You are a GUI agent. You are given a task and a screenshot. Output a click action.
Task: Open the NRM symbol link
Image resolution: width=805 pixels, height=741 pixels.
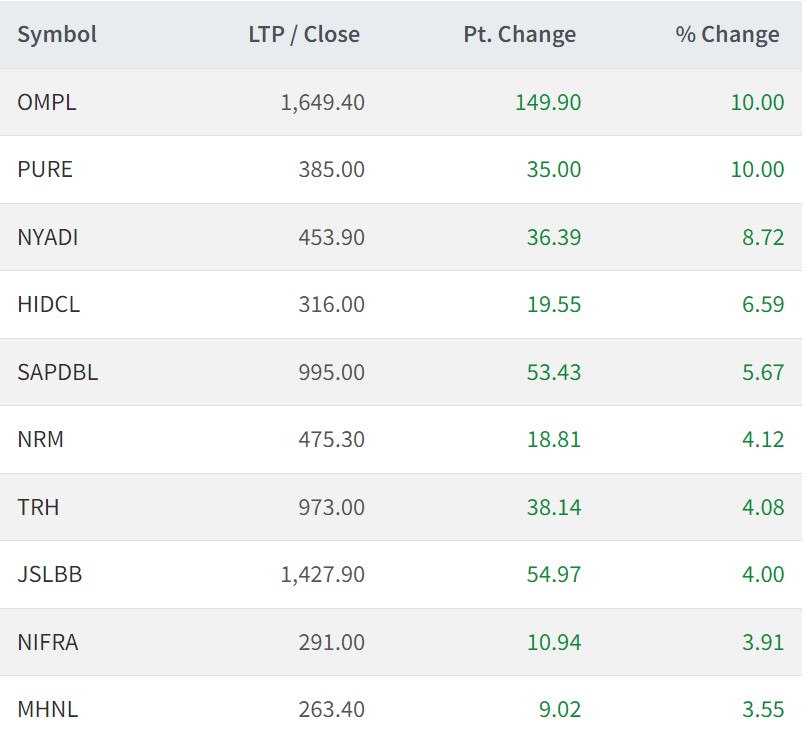[41, 439]
